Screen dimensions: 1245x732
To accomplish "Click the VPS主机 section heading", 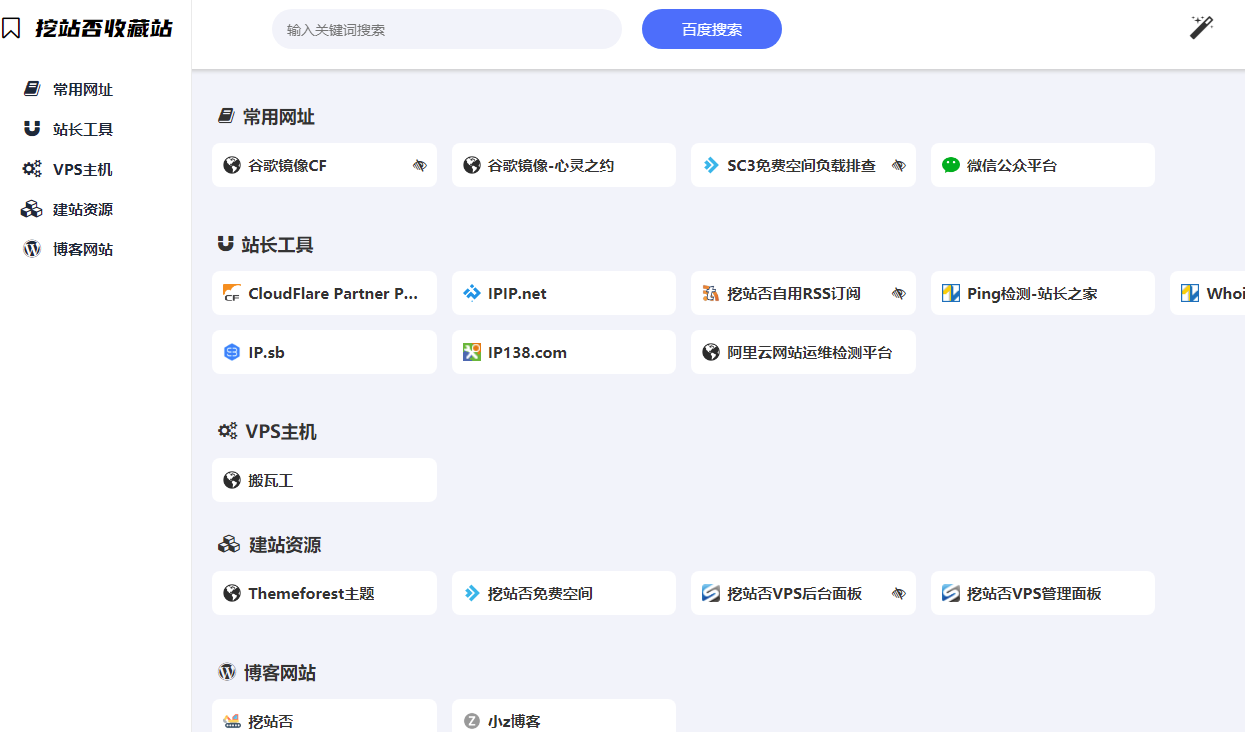I will [x=281, y=432].
